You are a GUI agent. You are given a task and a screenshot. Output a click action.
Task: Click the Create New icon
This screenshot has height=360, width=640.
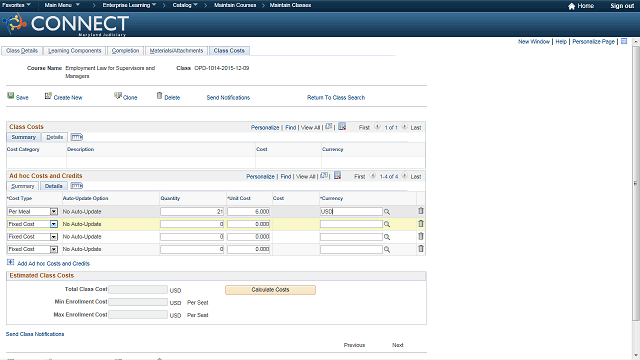[48, 96]
